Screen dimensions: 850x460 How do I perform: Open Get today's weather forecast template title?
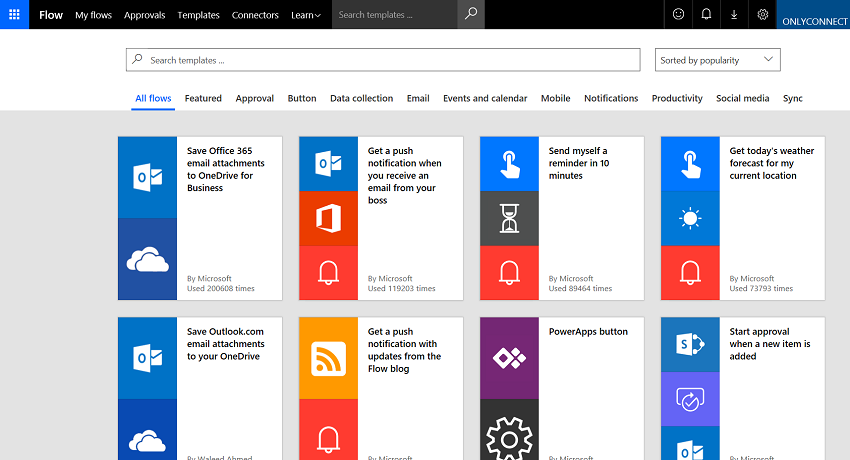(771, 163)
